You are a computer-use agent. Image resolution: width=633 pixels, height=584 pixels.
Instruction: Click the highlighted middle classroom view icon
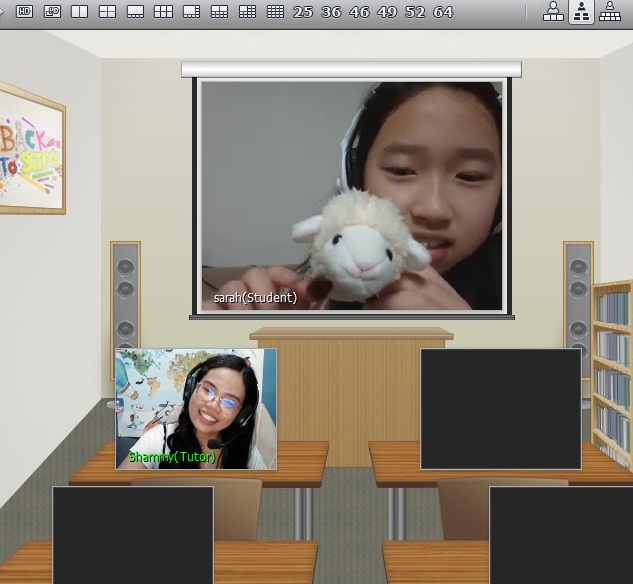point(580,12)
